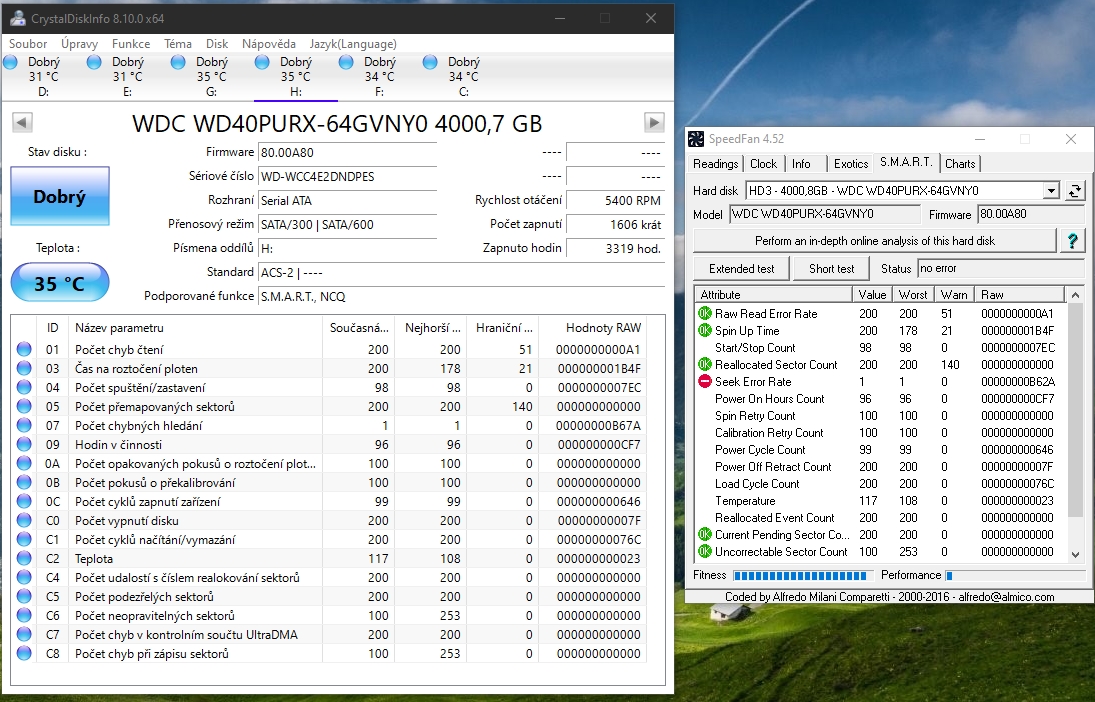
Task: Select drive C: health status orb
Action: (431, 63)
